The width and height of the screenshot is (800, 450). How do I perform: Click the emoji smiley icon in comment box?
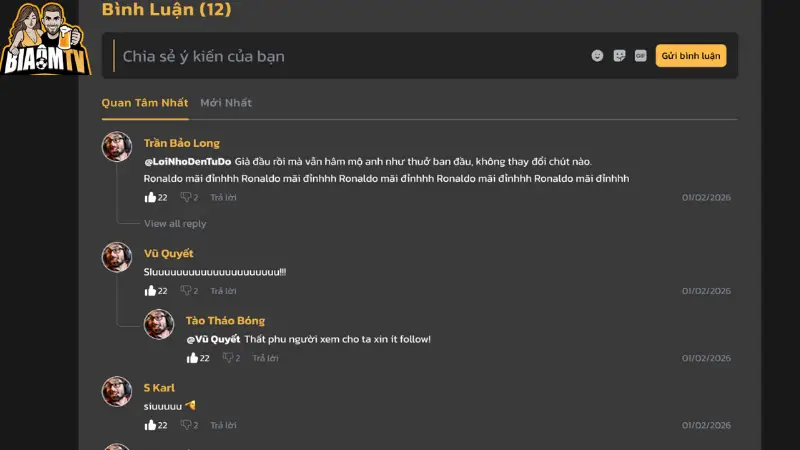[598, 56]
